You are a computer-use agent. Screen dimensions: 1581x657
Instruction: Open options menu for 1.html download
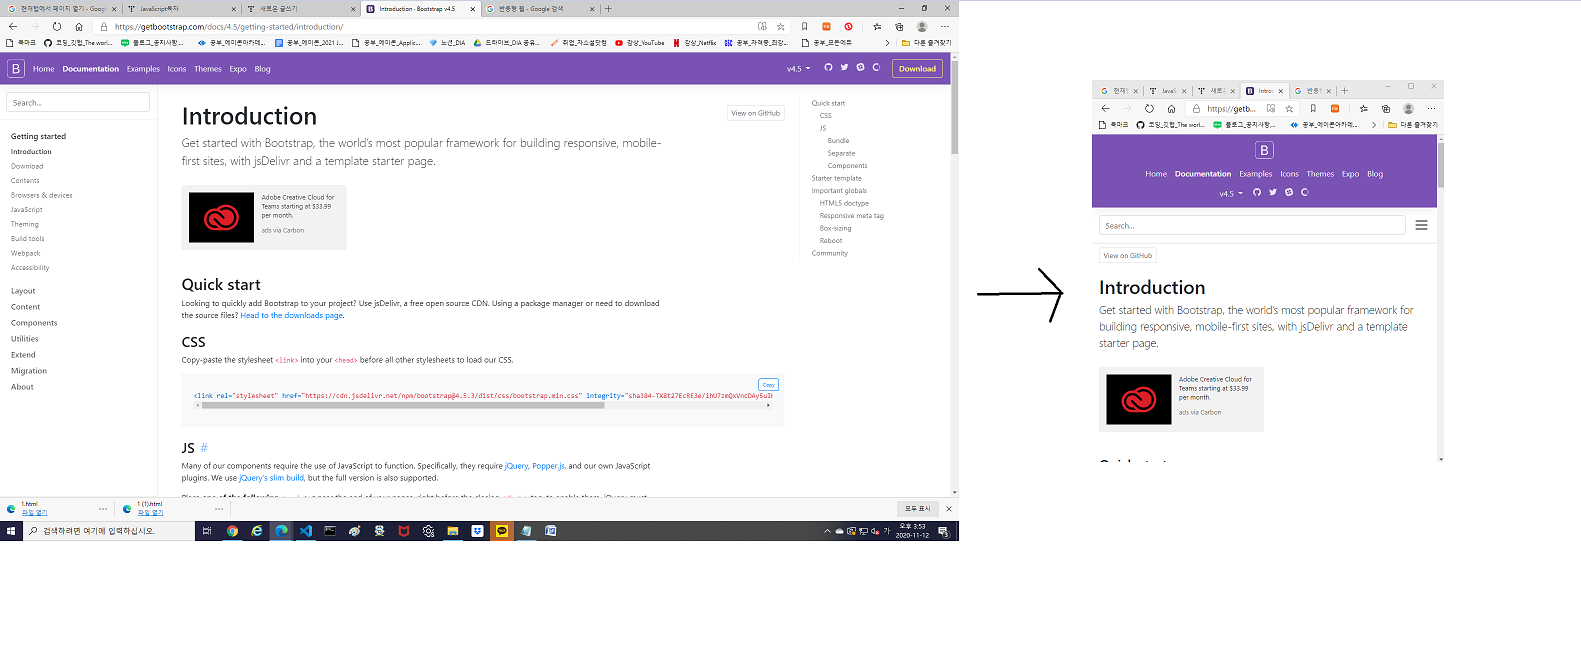pyautogui.click(x=103, y=509)
